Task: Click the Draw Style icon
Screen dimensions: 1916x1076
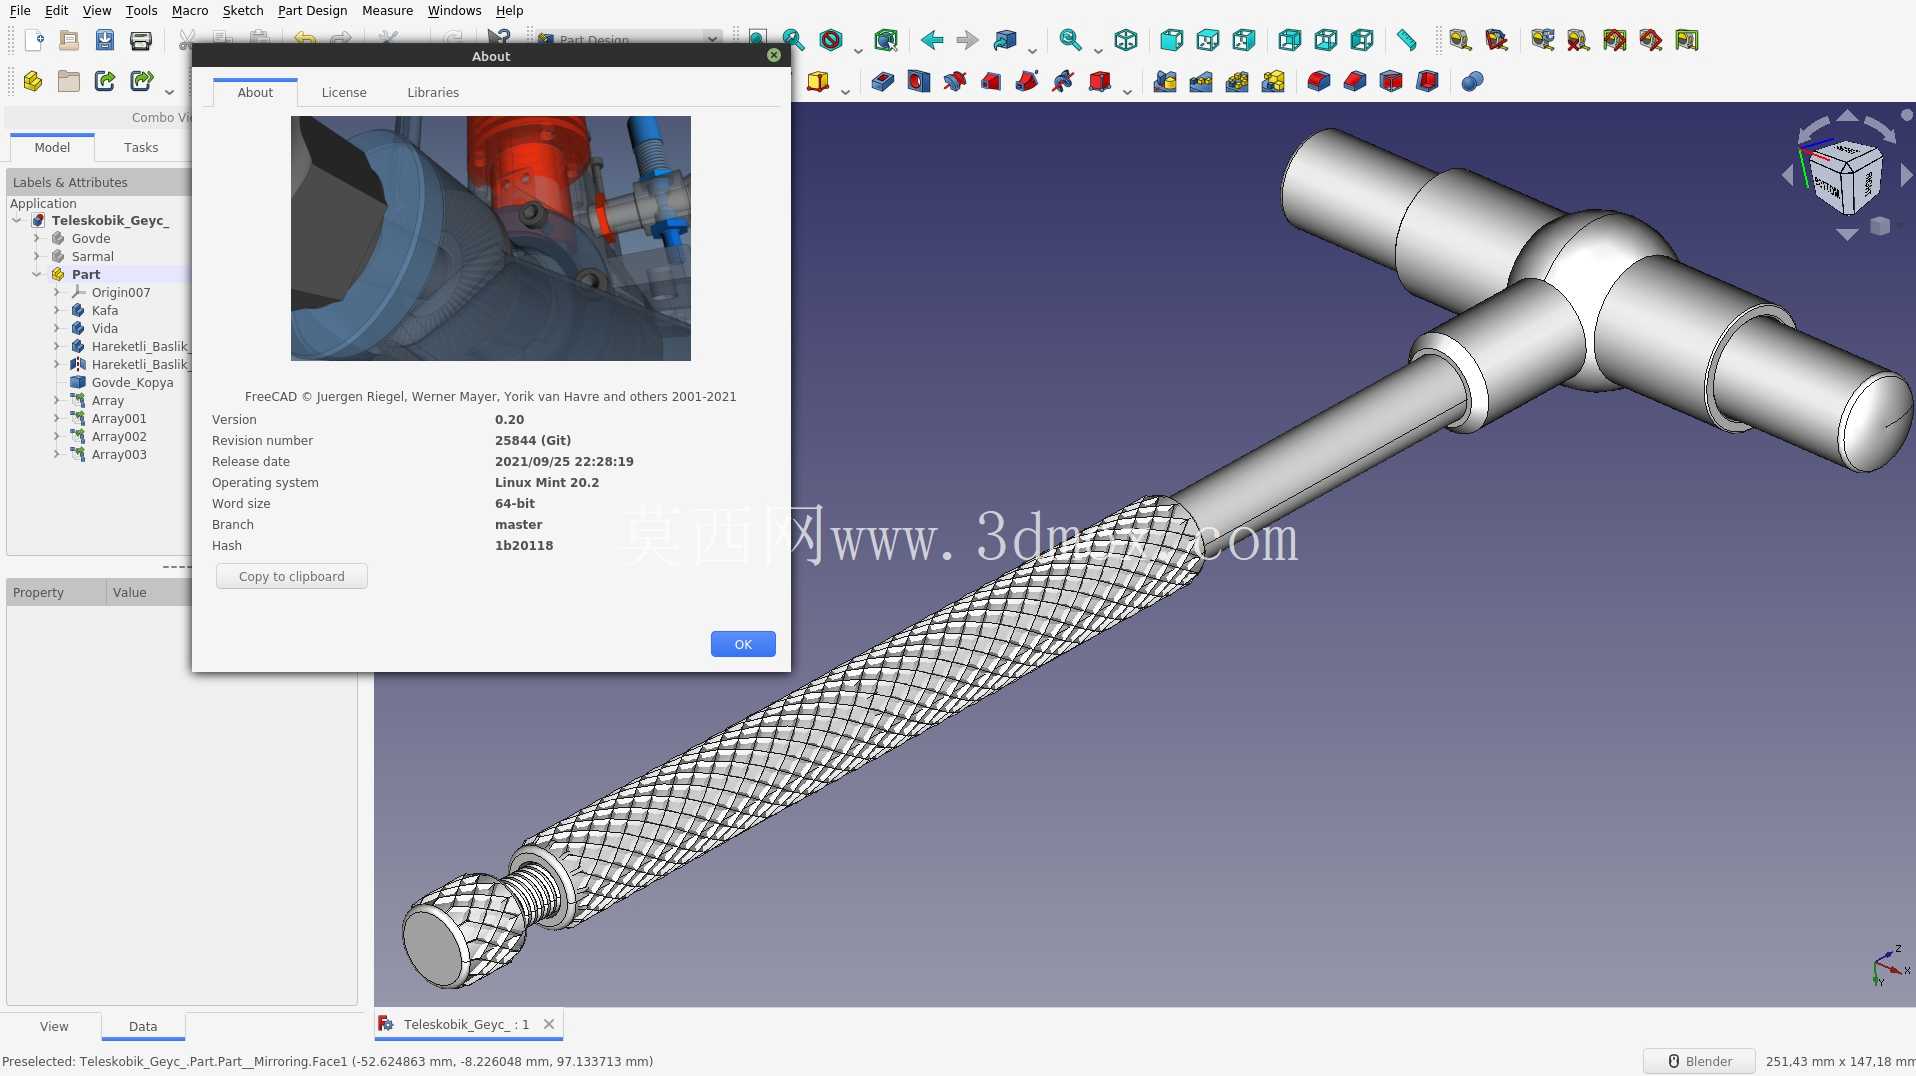Action: (x=830, y=40)
